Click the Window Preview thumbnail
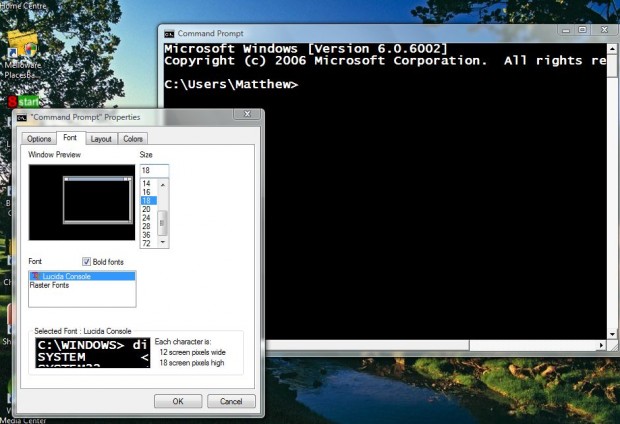This screenshot has height=424, width=620. click(x=82, y=203)
